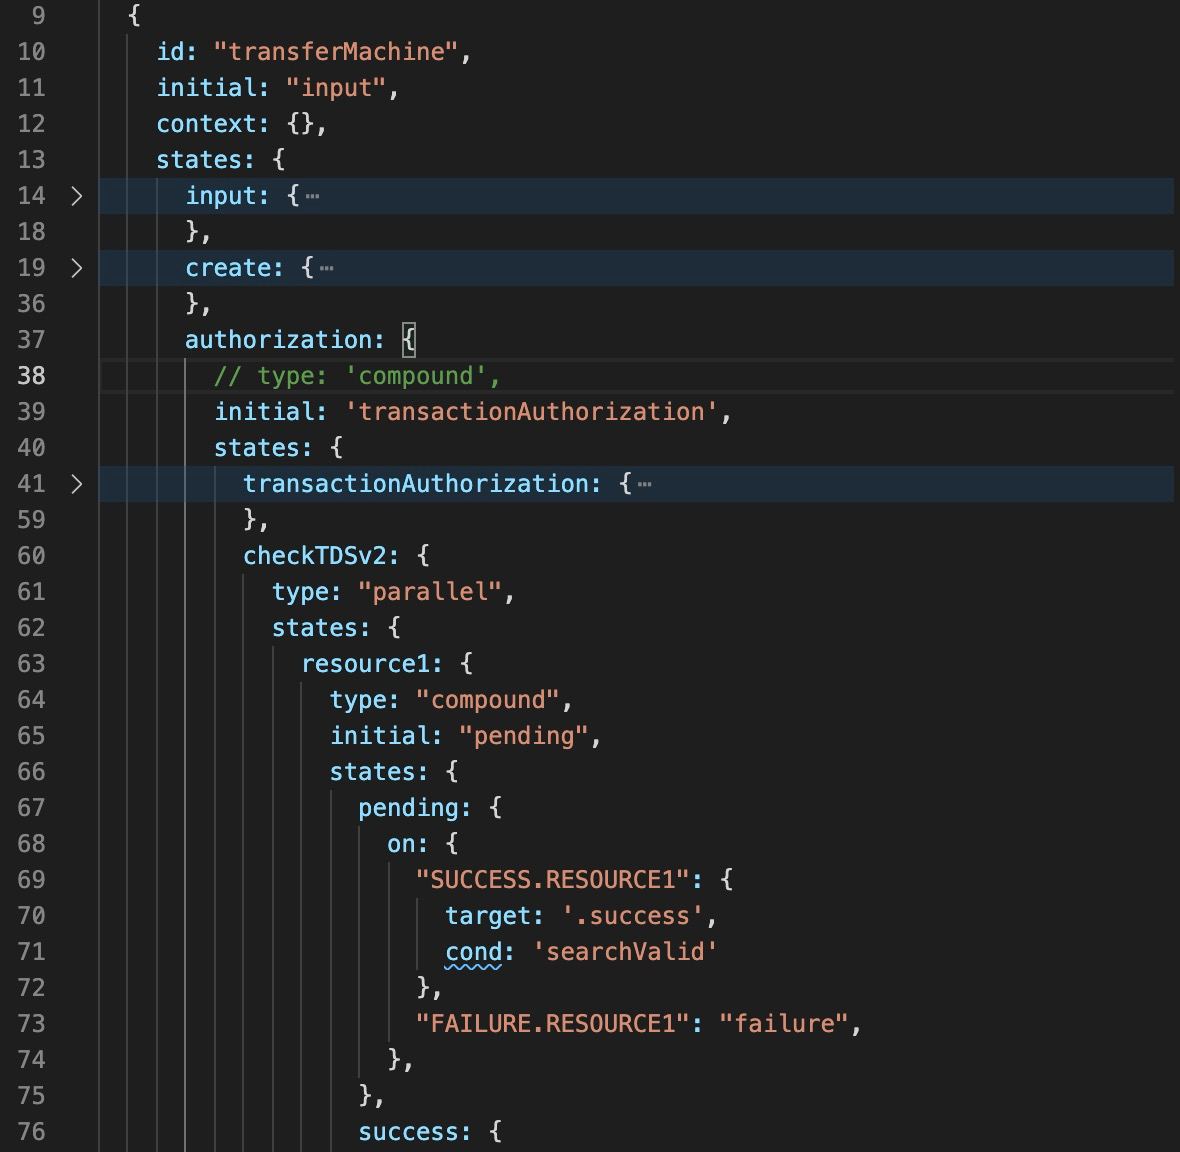Click the fold ellipsis after 'input: {'
This screenshot has width=1180, height=1152.
pos(312,197)
